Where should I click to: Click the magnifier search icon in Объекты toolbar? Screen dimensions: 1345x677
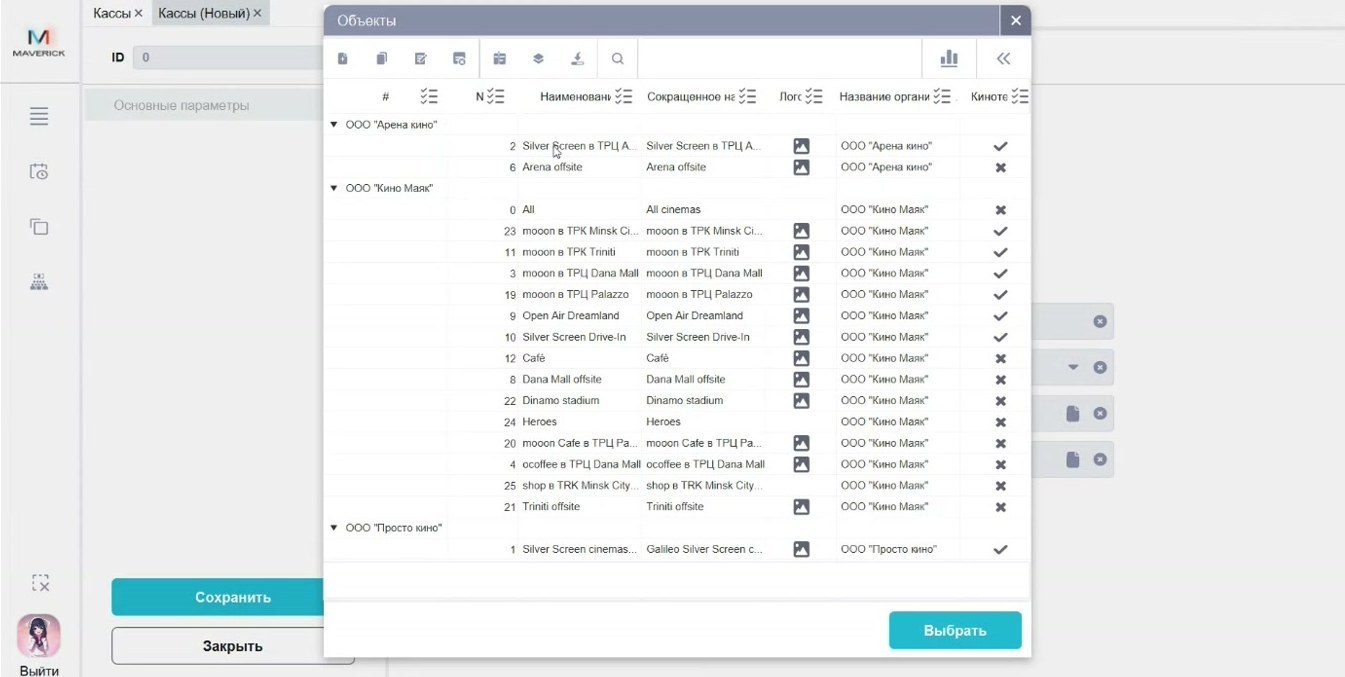point(618,59)
